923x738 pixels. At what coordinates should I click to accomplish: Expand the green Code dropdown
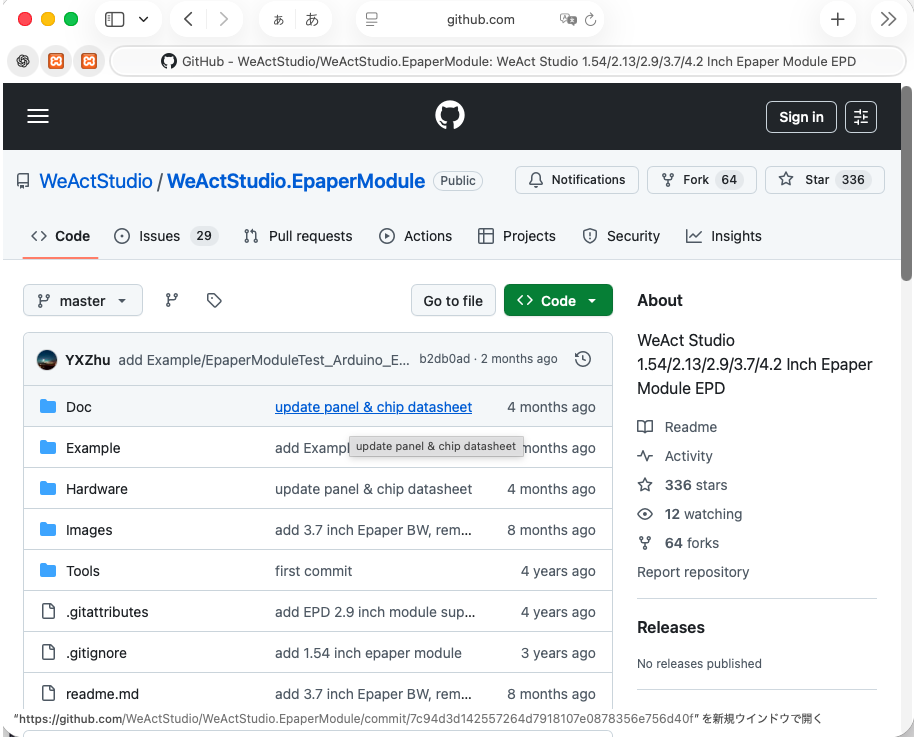click(x=558, y=300)
